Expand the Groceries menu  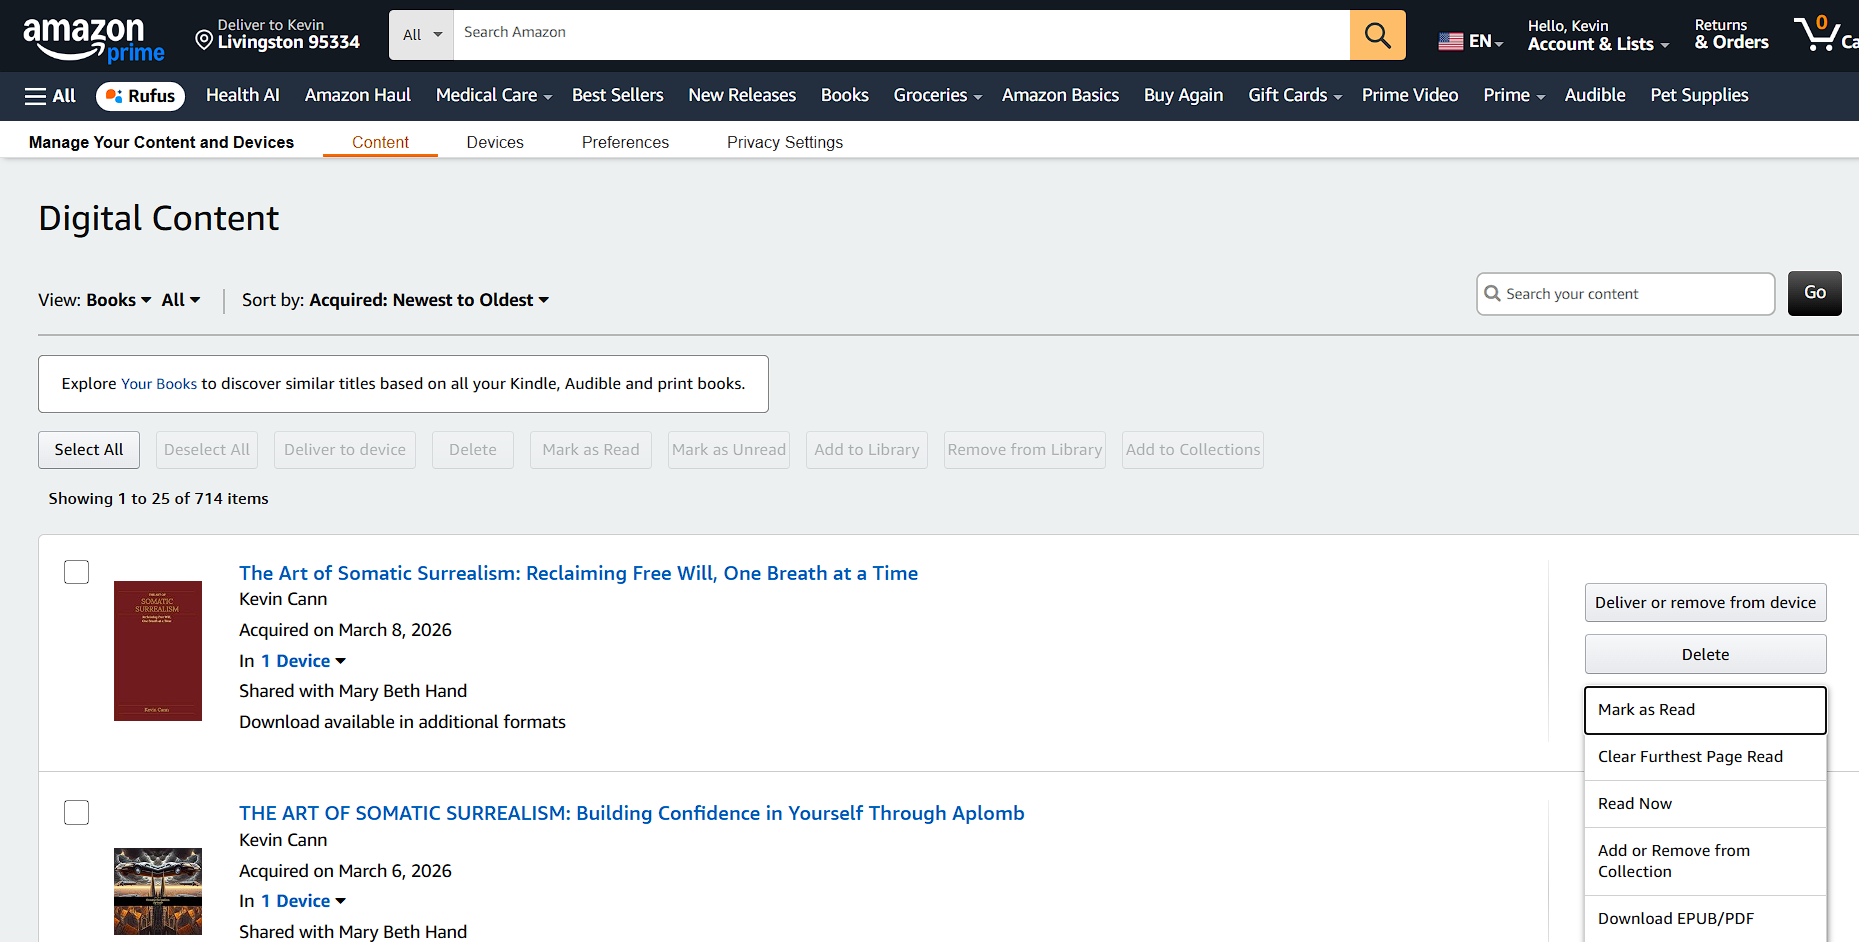click(x=937, y=95)
